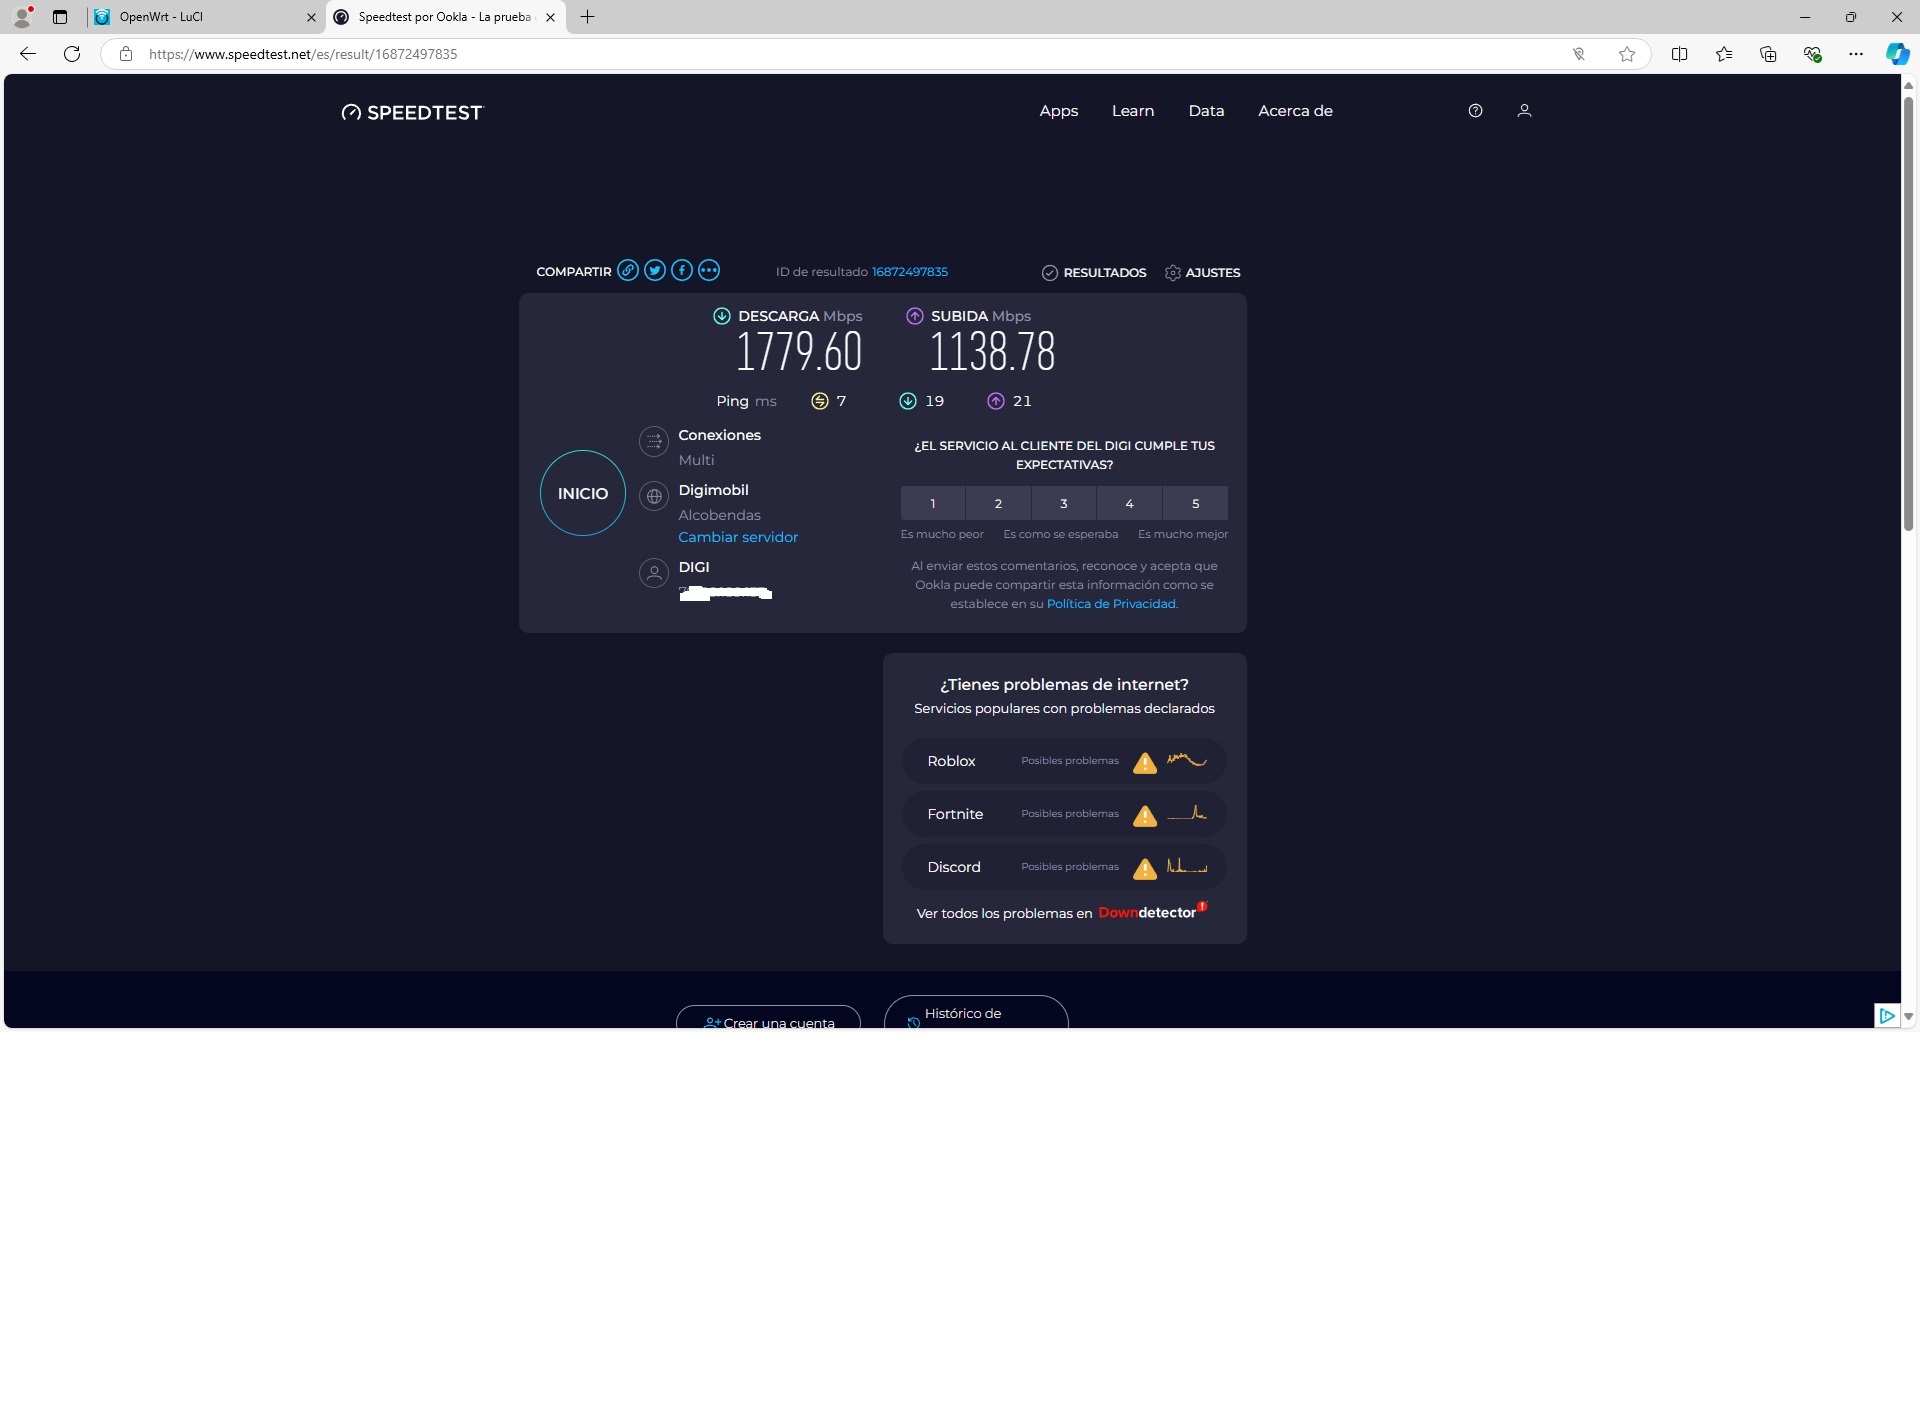Open browser split screen icon

point(1680,54)
